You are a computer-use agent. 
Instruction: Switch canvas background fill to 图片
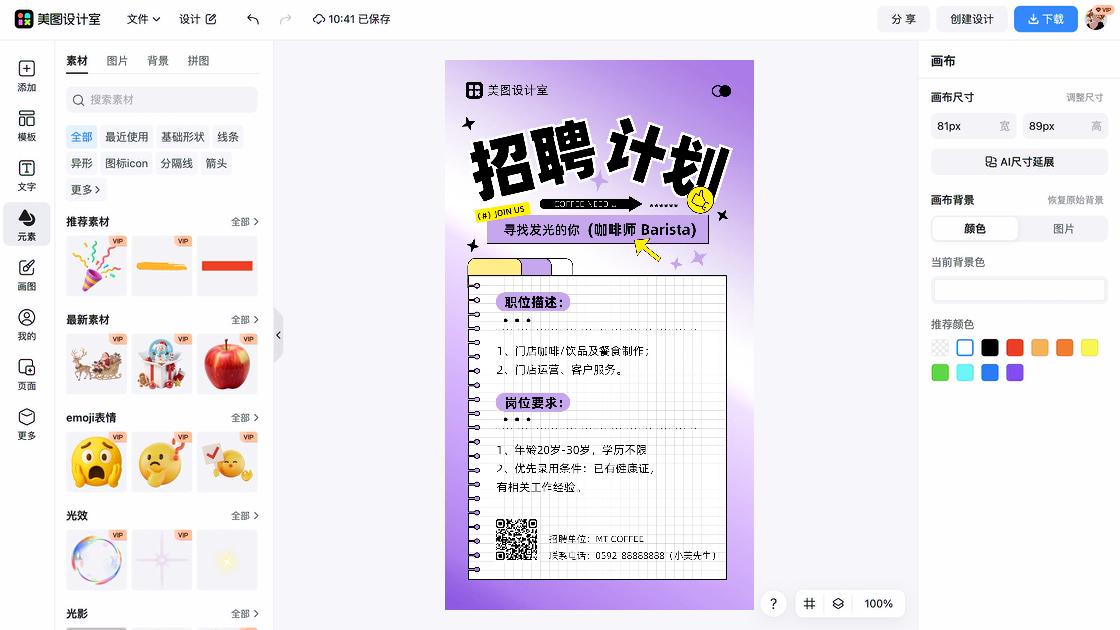[1063, 229]
